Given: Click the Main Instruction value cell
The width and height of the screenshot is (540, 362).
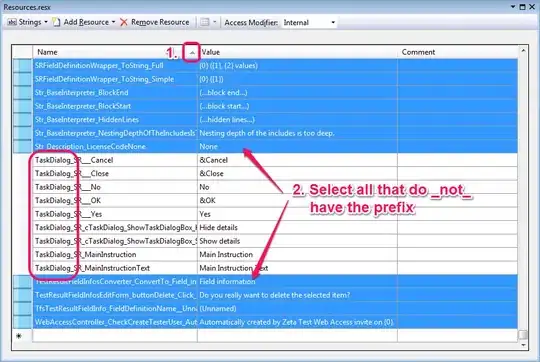Looking at the screenshot, I should 297,255.
